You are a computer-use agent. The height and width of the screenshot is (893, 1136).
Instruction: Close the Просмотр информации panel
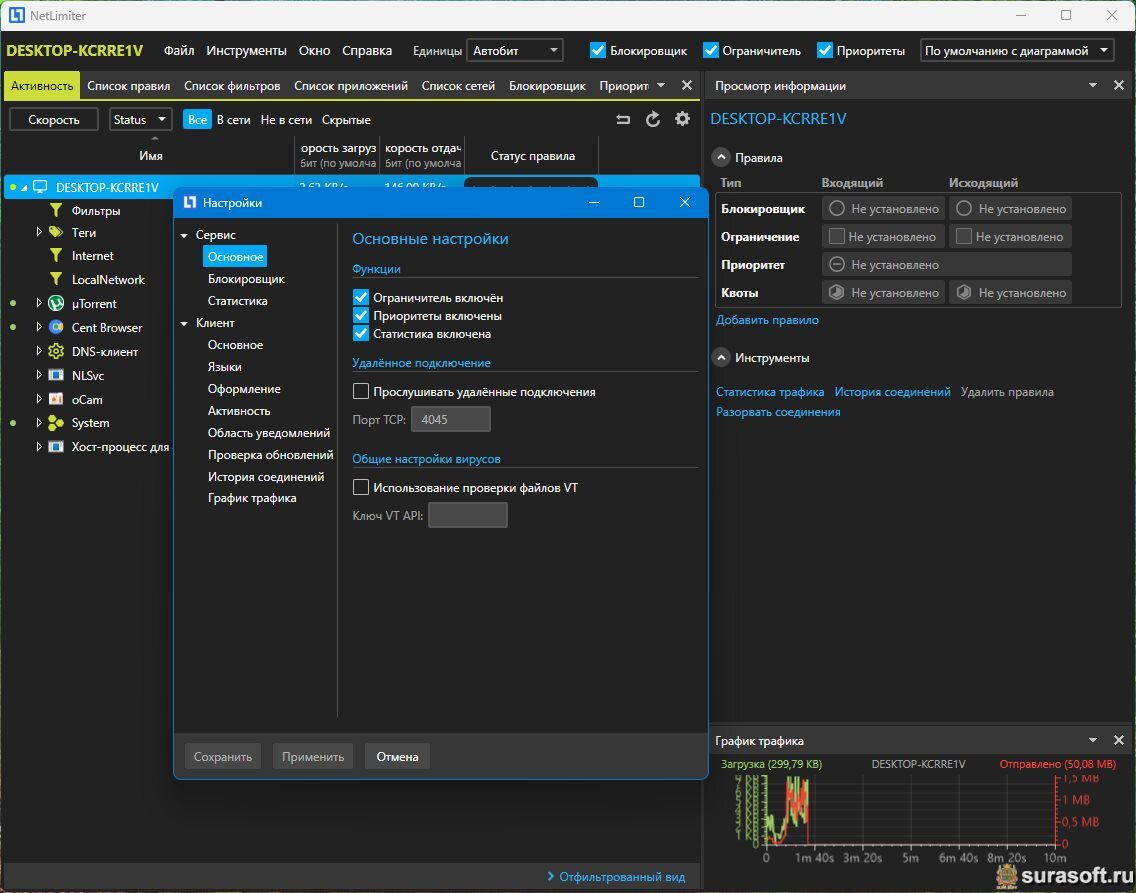coord(1119,85)
